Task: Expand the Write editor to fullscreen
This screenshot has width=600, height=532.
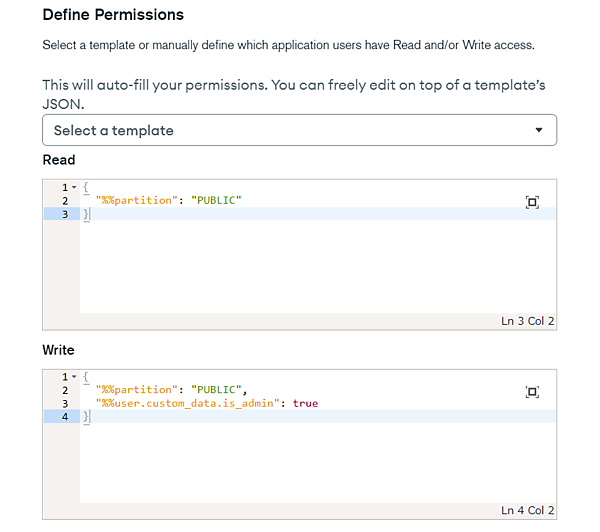Action: point(532,392)
